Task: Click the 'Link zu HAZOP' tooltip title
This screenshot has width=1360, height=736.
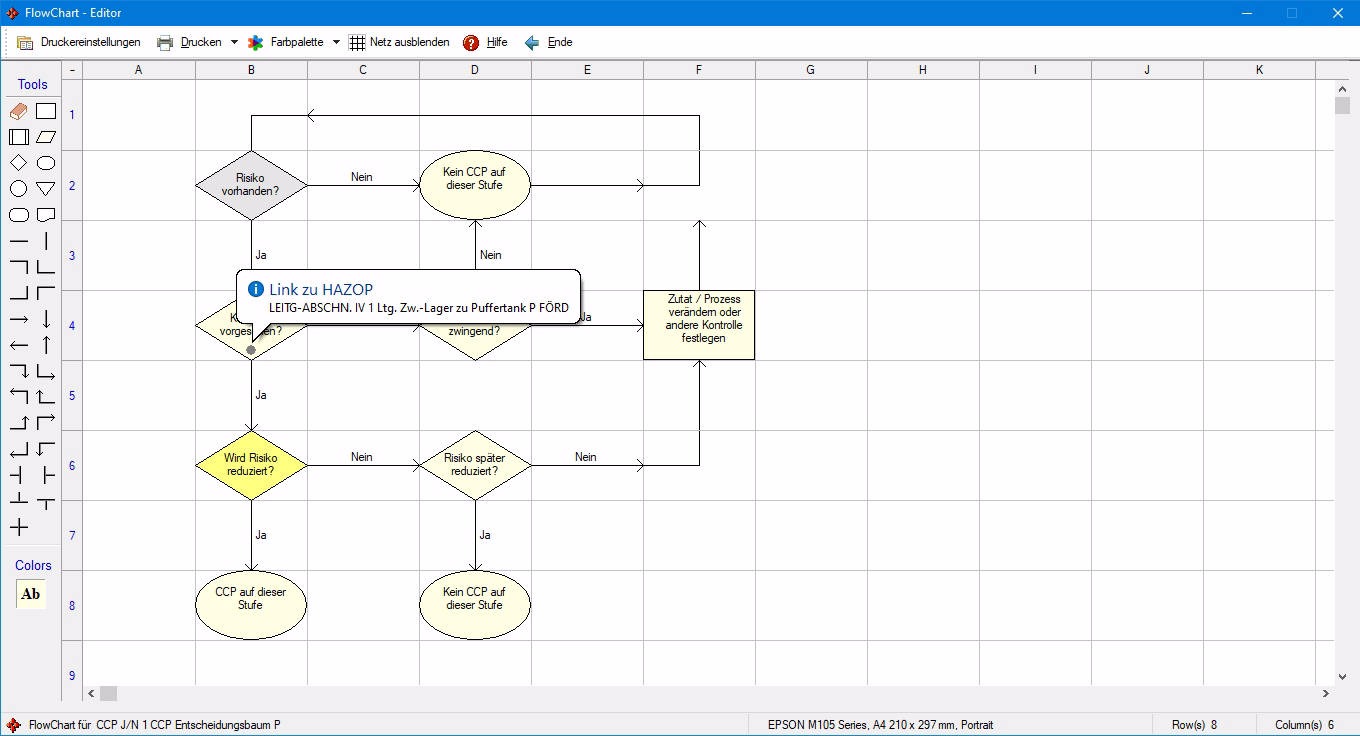Action: pyautogui.click(x=321, y=289)
